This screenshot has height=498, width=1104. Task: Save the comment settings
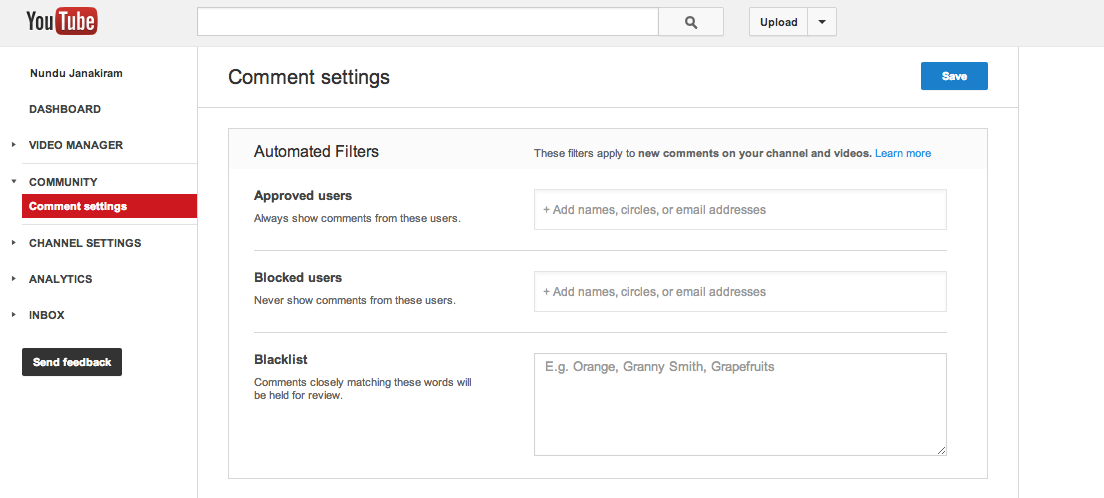[x=954, y=76]
